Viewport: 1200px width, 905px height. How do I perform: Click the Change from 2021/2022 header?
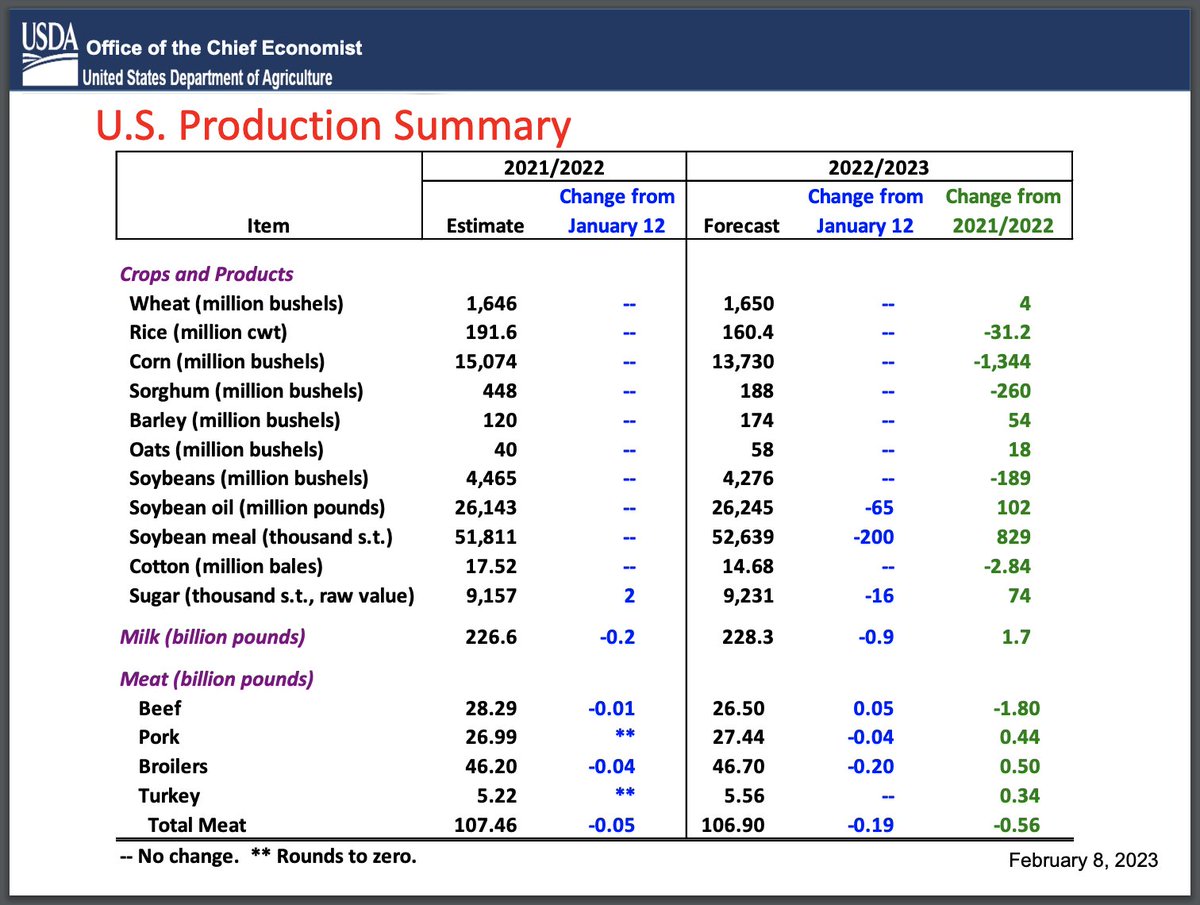tap(1003, 211)
